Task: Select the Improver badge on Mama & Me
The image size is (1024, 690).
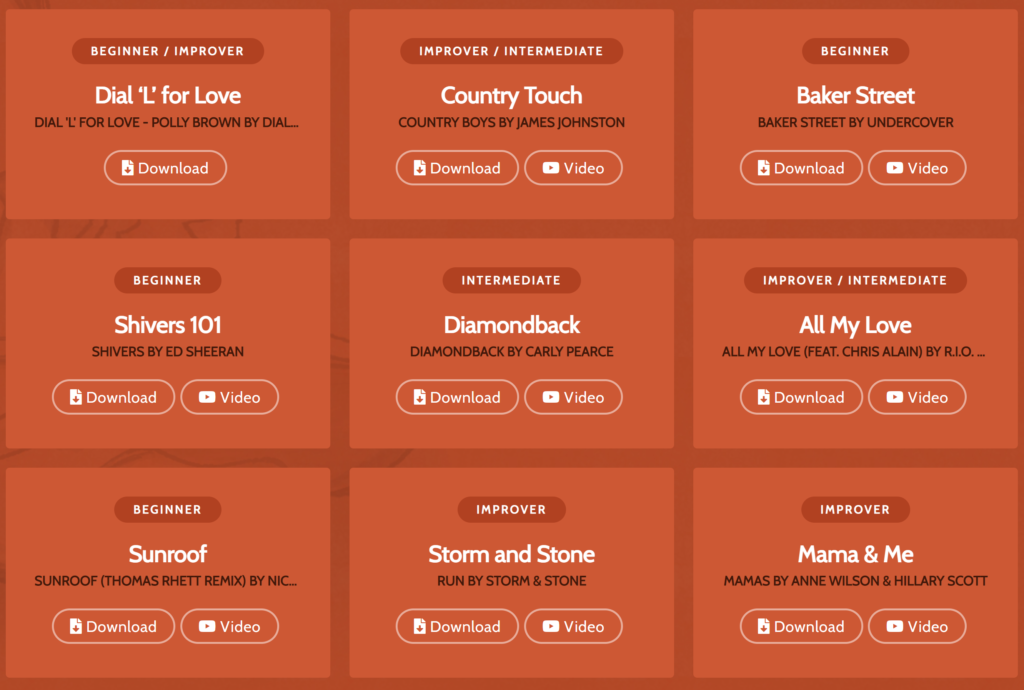Action: 856,509
